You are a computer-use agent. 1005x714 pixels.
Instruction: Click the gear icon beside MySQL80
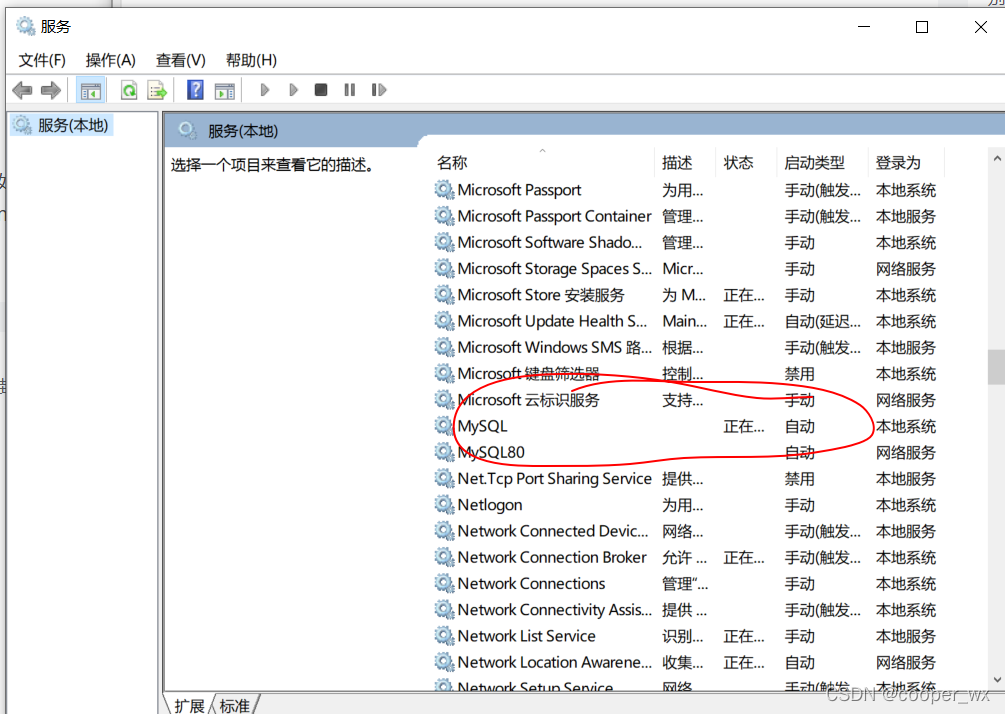coord(444,452)
